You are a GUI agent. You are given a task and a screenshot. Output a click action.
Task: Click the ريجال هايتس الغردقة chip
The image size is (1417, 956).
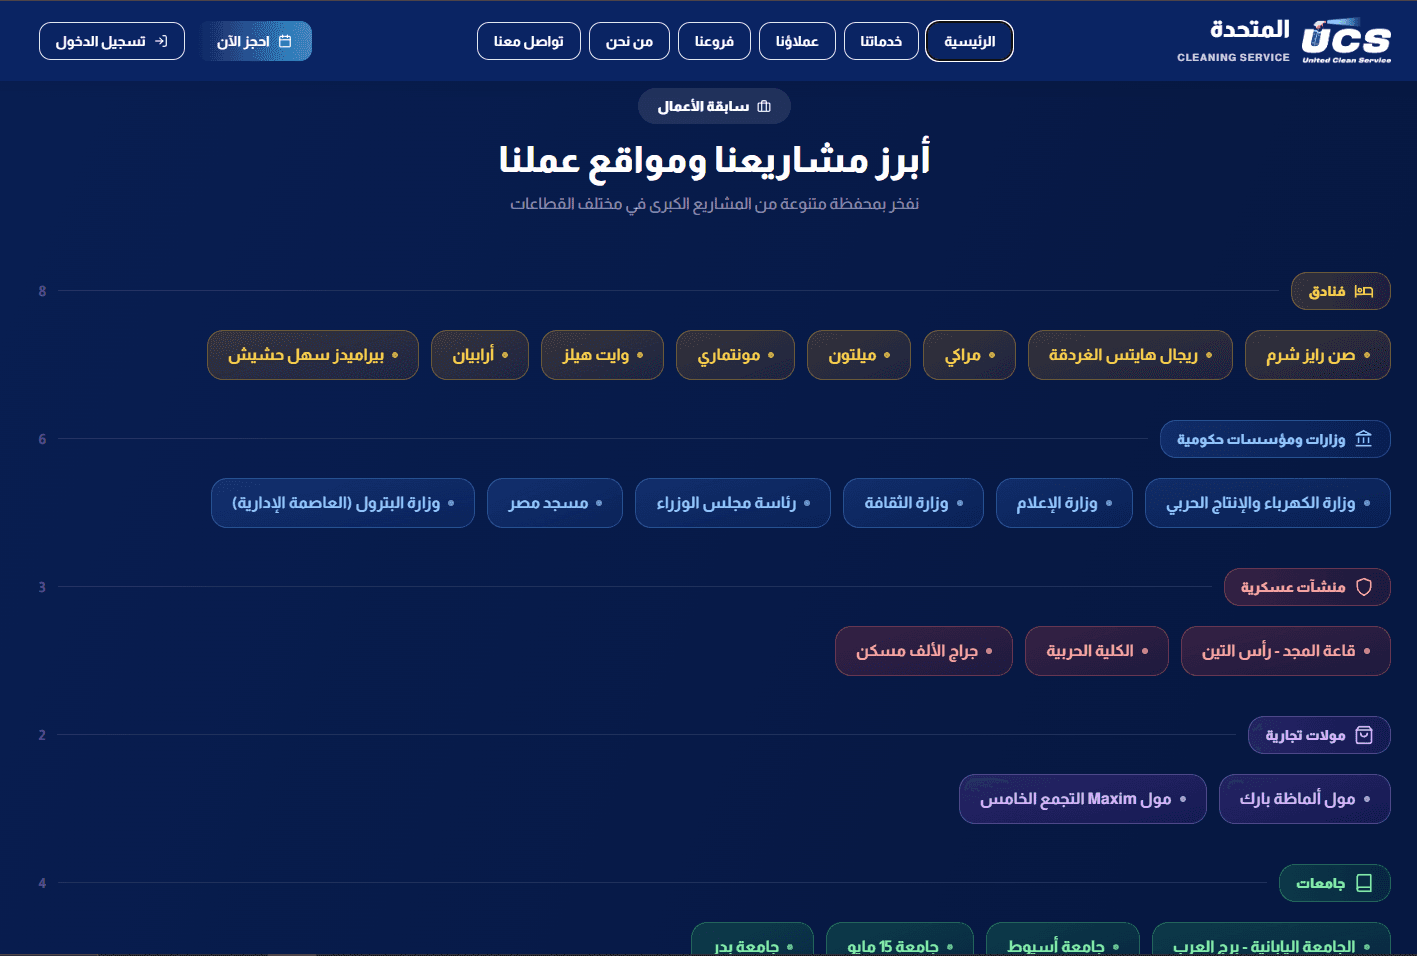(x=1130, y=355)
